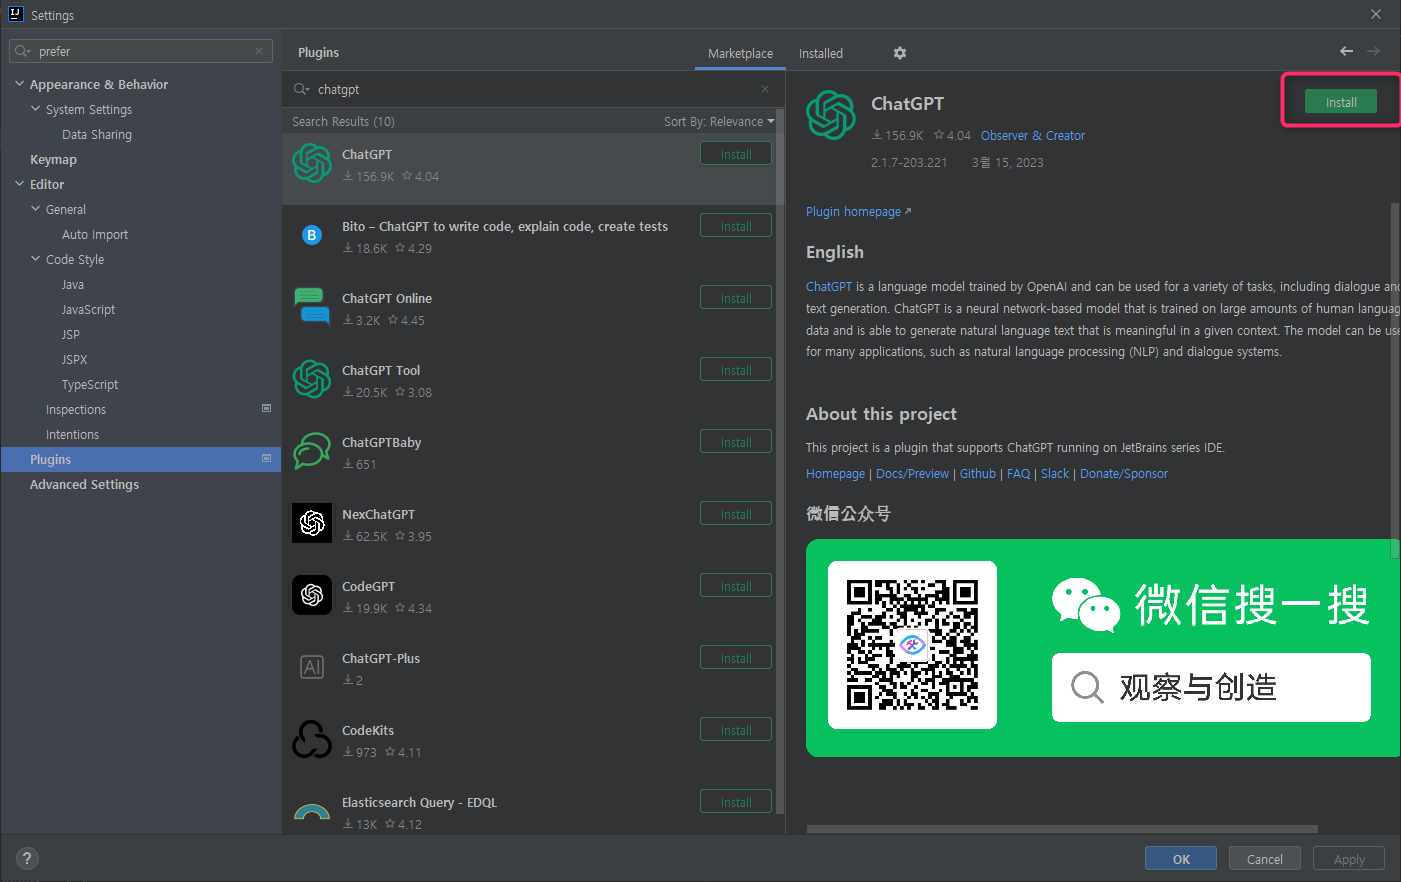Clear the chatgpt search query
1401x882 pixels.
tap(764, 89)
